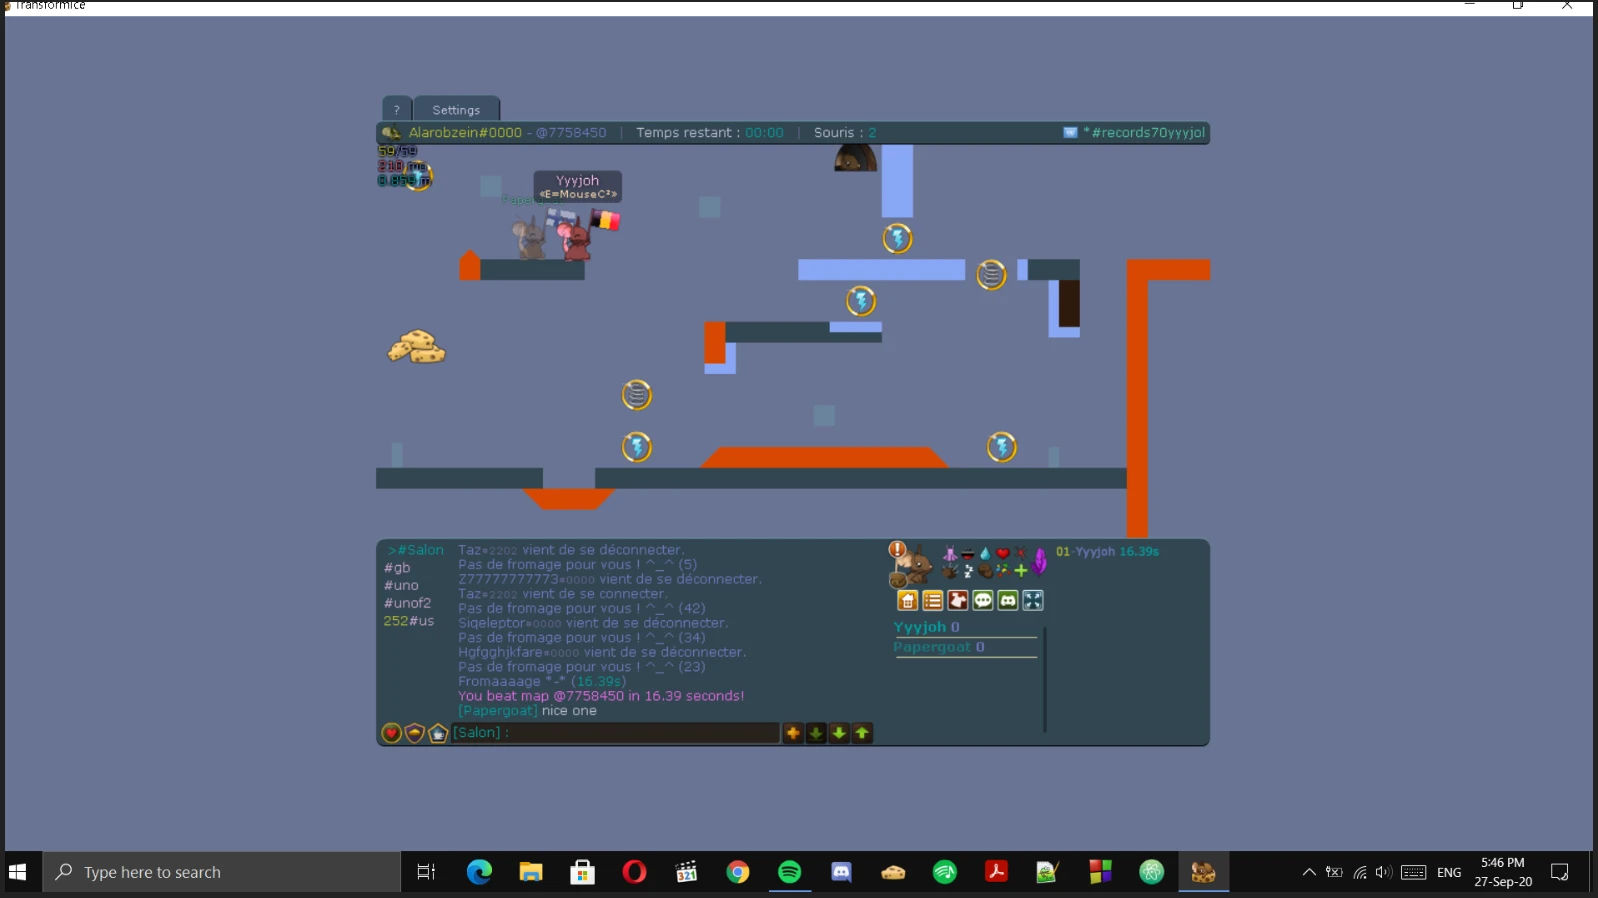Click the ENG language indicator

[1449, 872]
